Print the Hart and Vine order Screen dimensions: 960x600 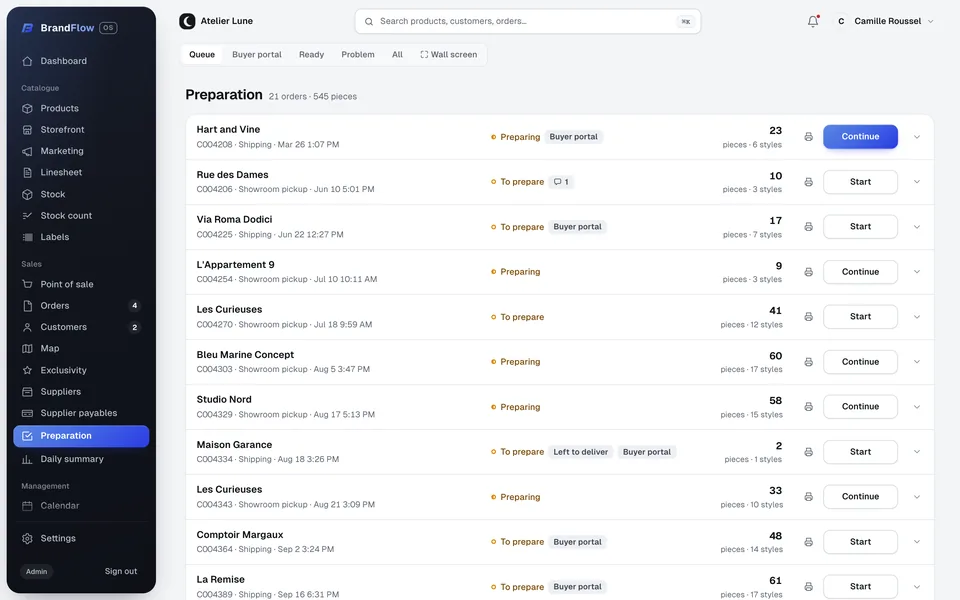coord(808,137)
